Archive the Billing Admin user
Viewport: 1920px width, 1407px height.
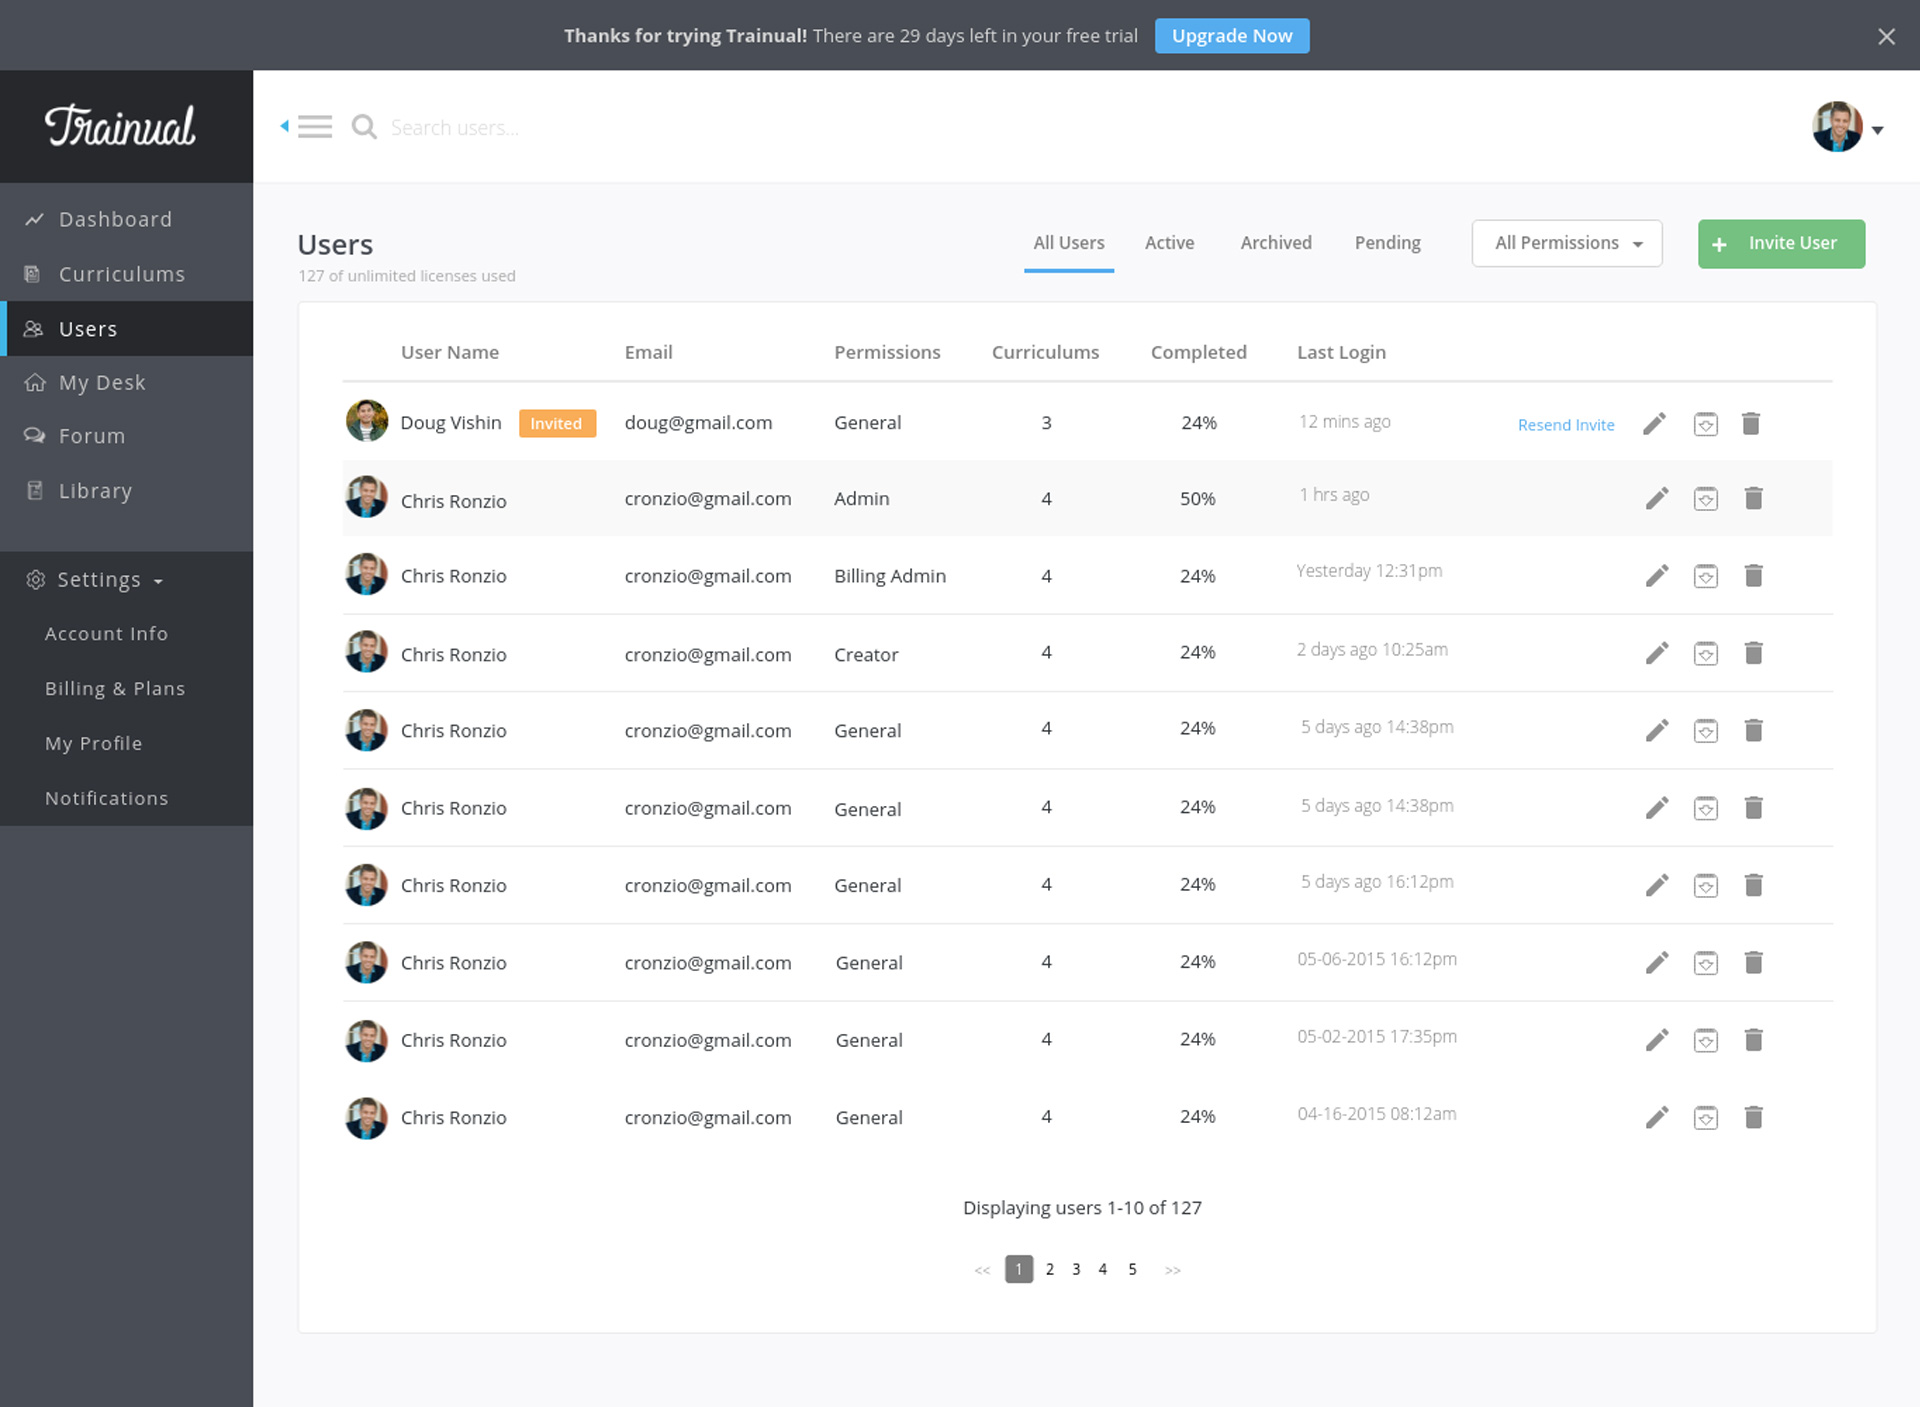(x=1706, y=576)
